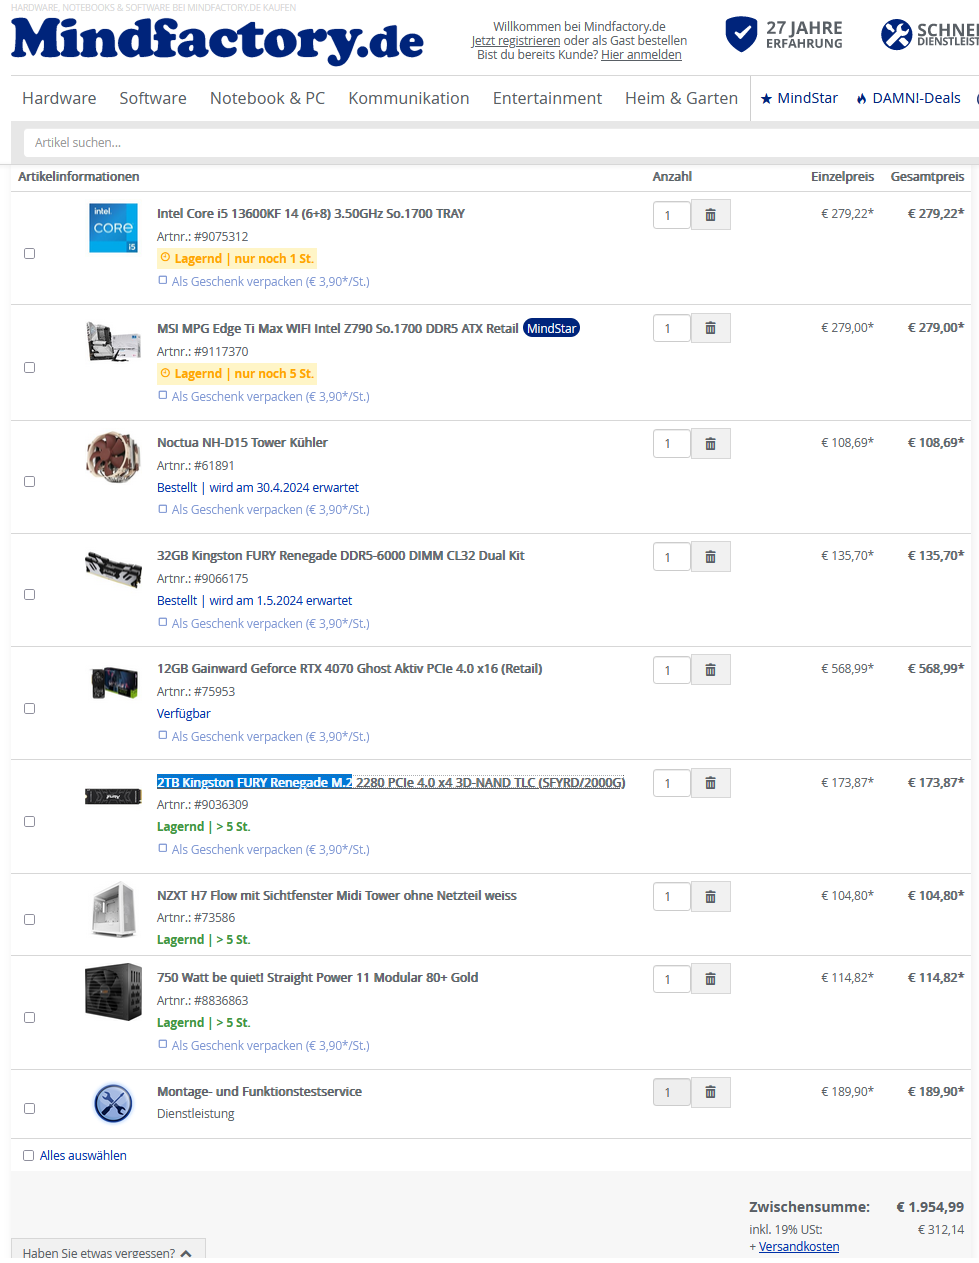Viewport: 979px width, 1263px height.
Task: Enable gift wrapping for Noctua NH-D15
Action: point(163,509)
